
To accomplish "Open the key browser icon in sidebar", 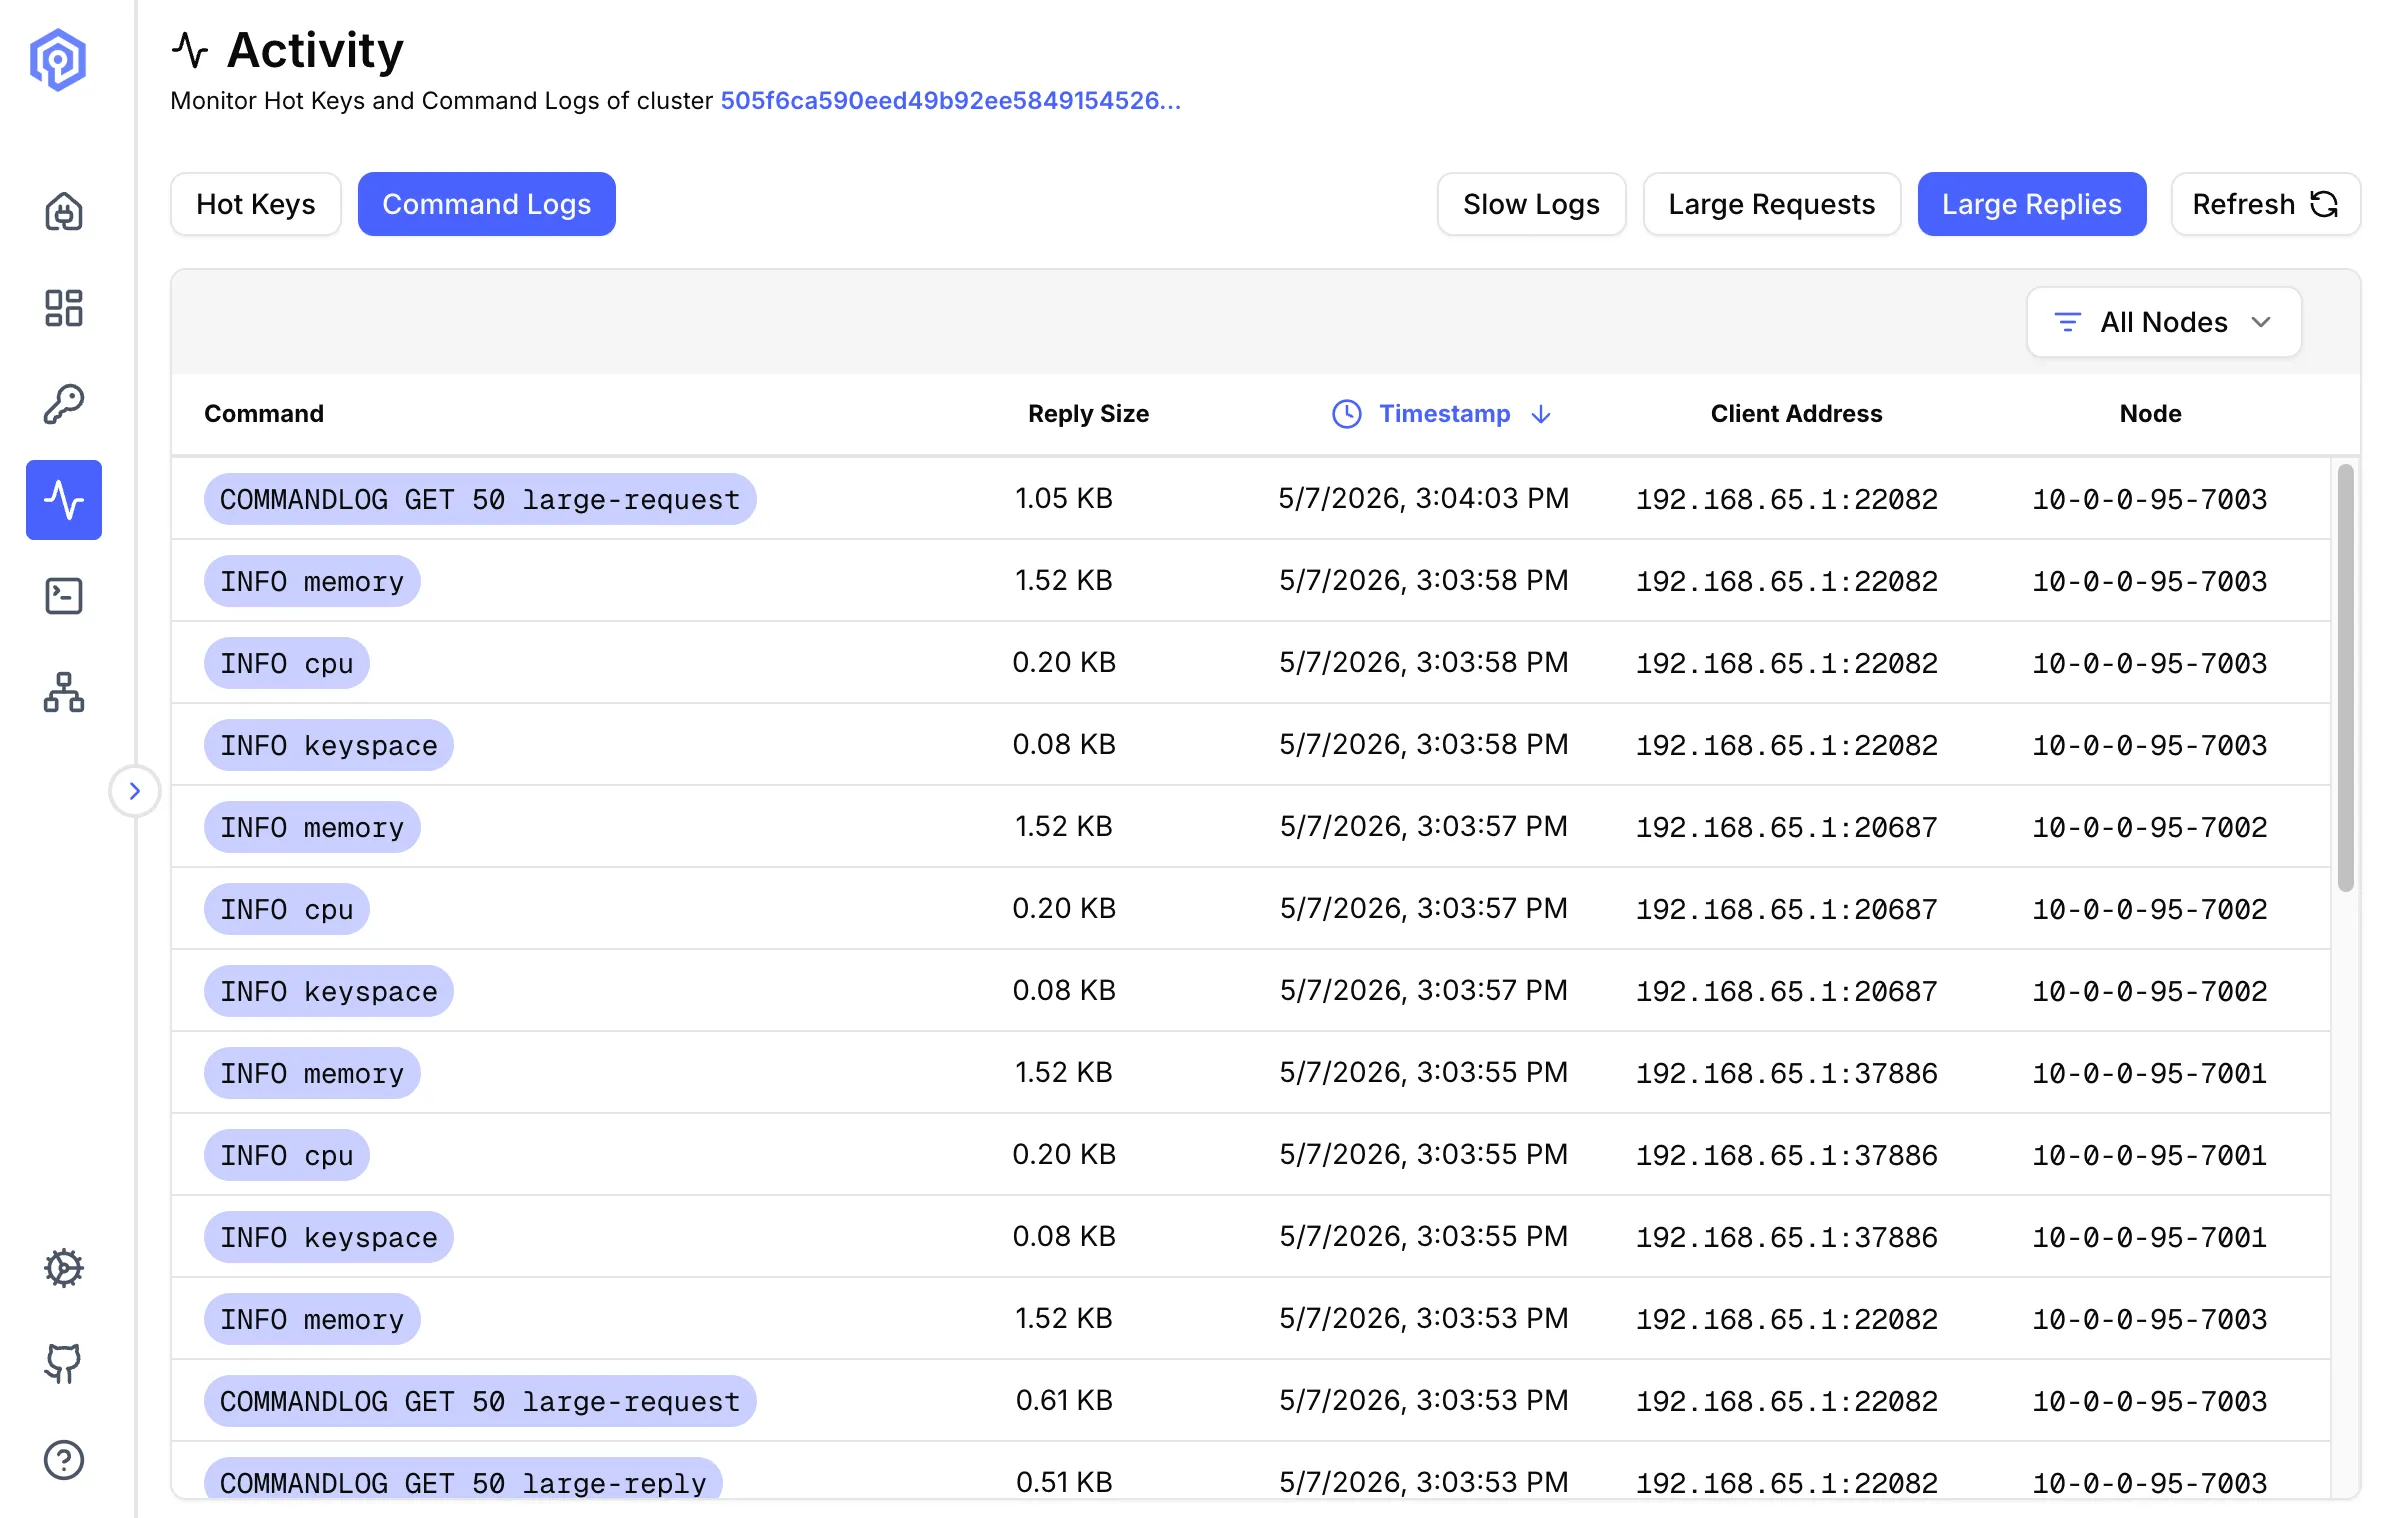I will (64, 404).
